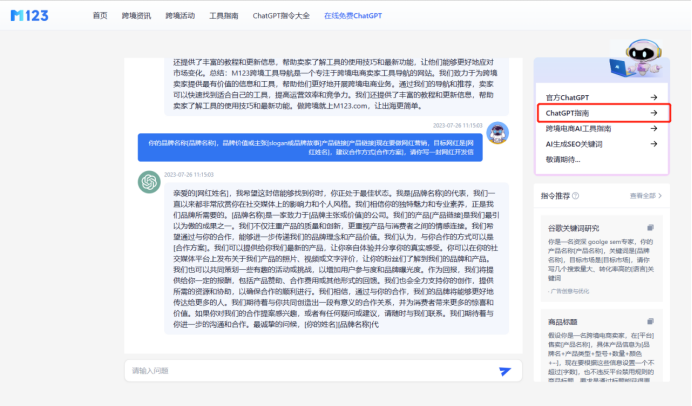Expand the chevron after 查看全部
The width and height of the screenshot is (692, 406).
(x=660, y=196)
